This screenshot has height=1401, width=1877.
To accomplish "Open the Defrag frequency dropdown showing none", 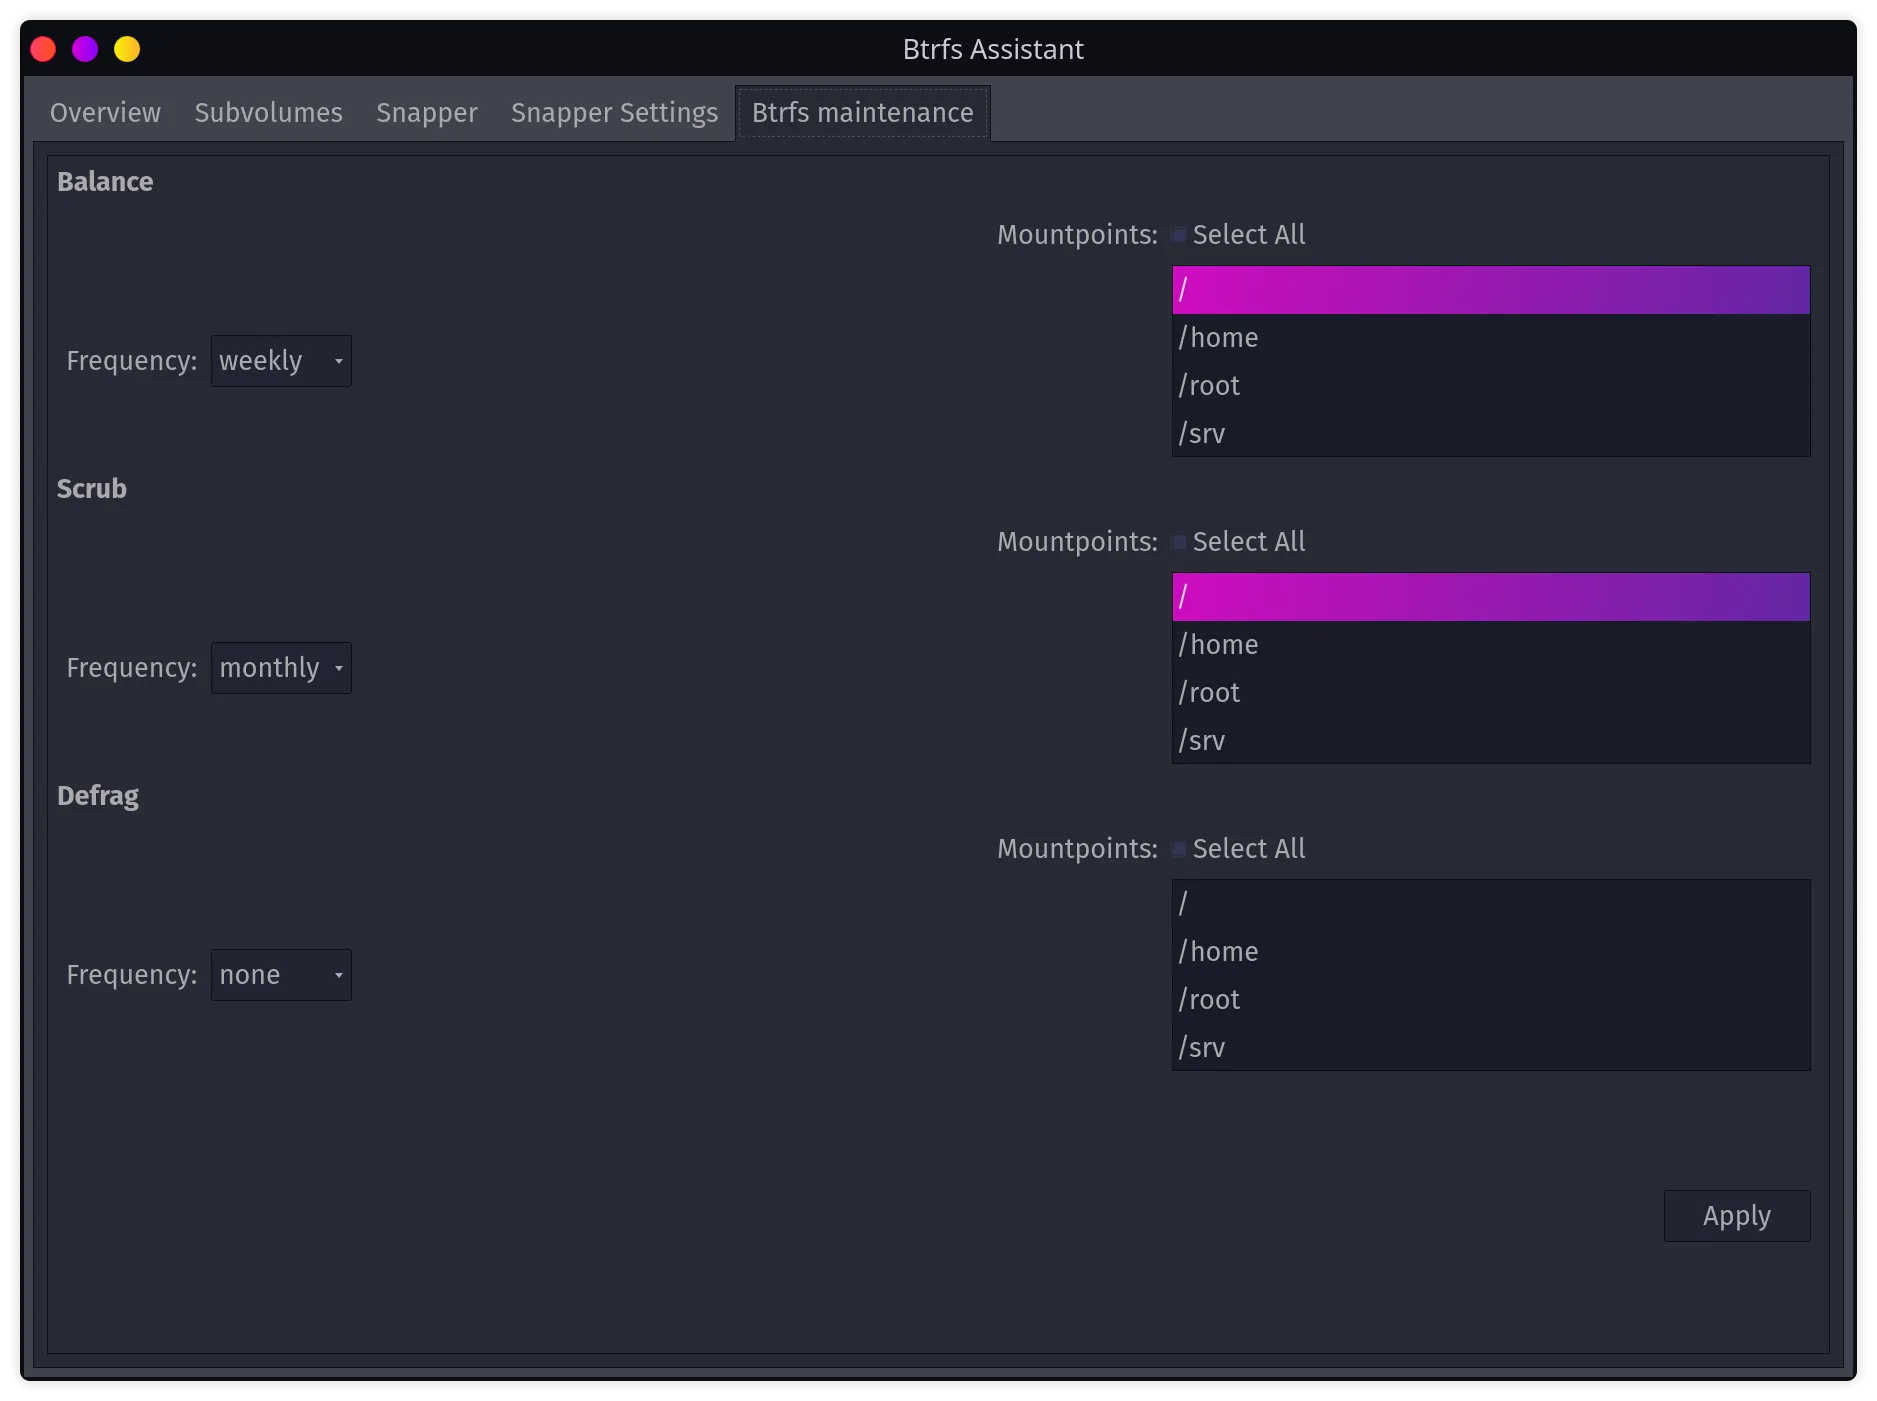I will [x=281, y=975].
